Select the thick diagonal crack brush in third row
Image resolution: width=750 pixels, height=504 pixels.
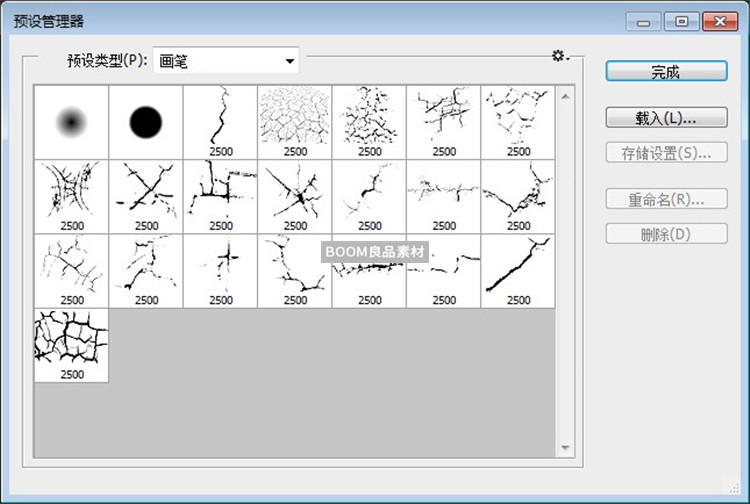click(518, 270)
